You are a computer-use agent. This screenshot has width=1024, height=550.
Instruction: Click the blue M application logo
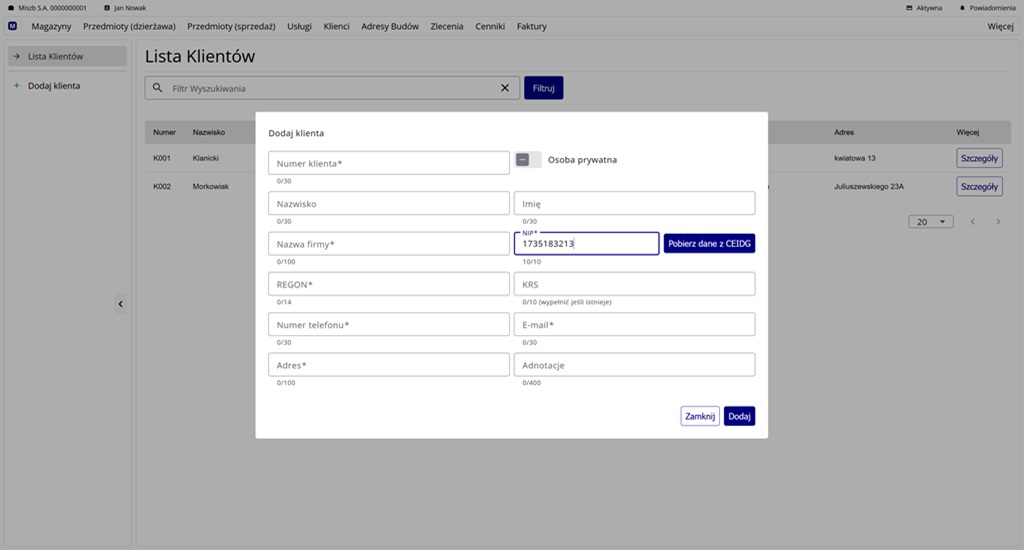point(12,26)
